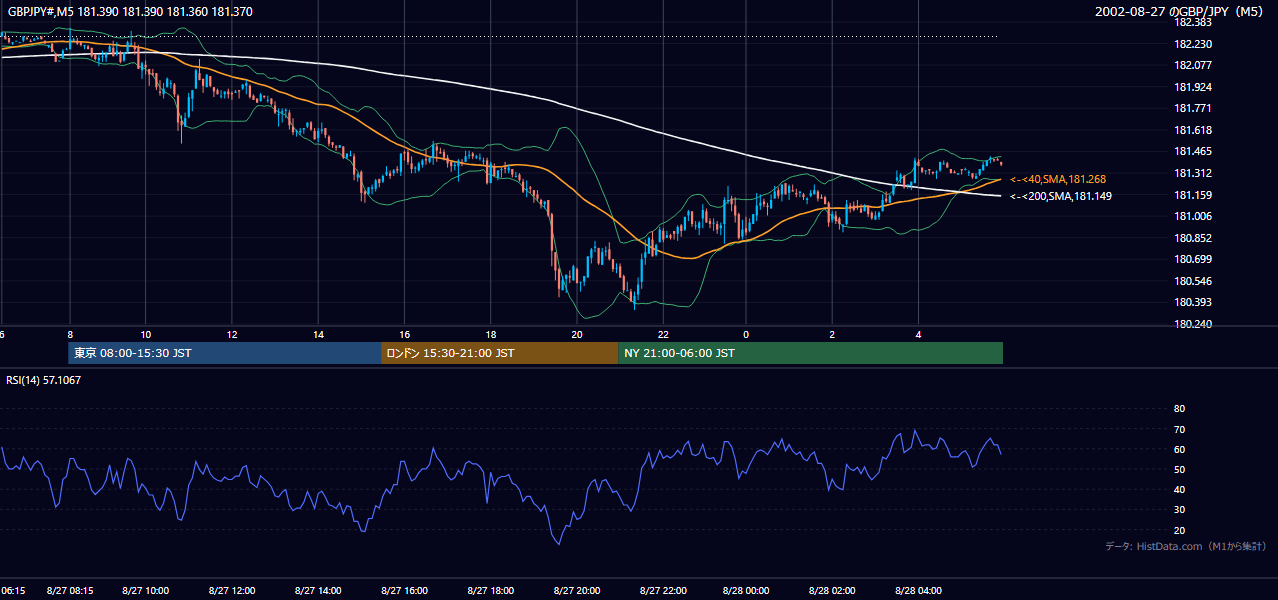This screenshot has width=1278, height=600.
Task: Click price axis value 181.465
Action: click(1193, 151)
